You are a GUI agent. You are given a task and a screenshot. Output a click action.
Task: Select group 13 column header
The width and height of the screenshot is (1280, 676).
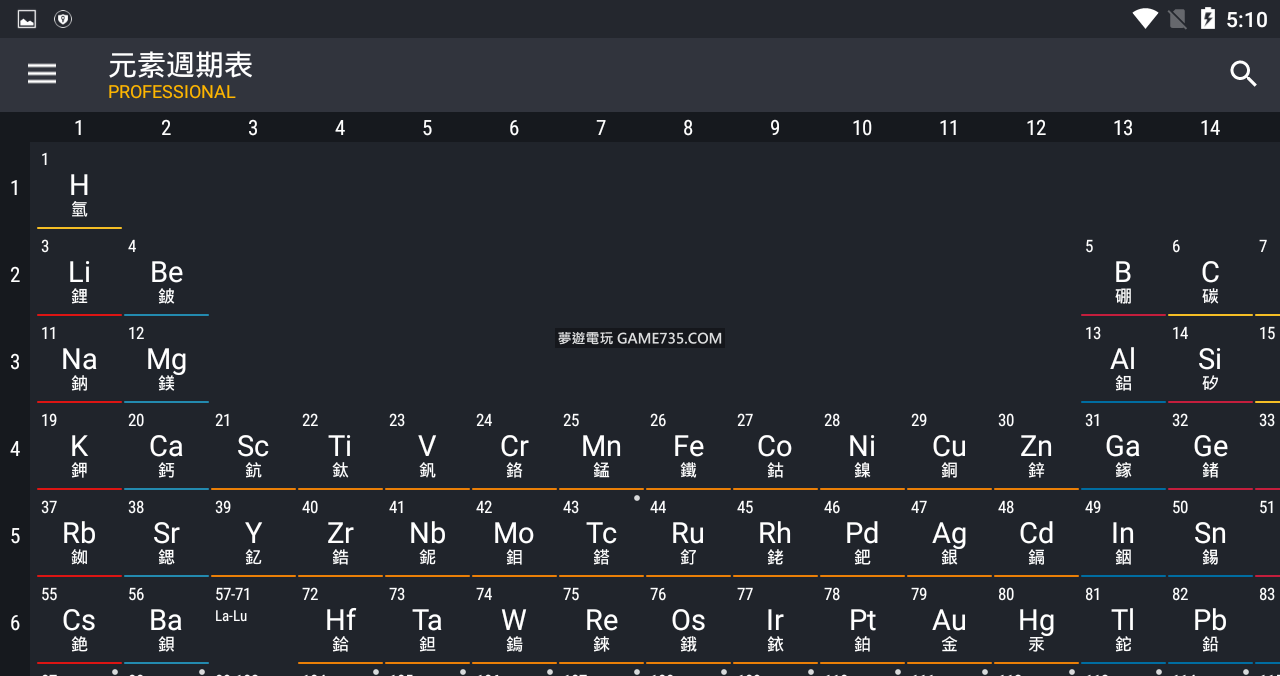pos(1123,128)
